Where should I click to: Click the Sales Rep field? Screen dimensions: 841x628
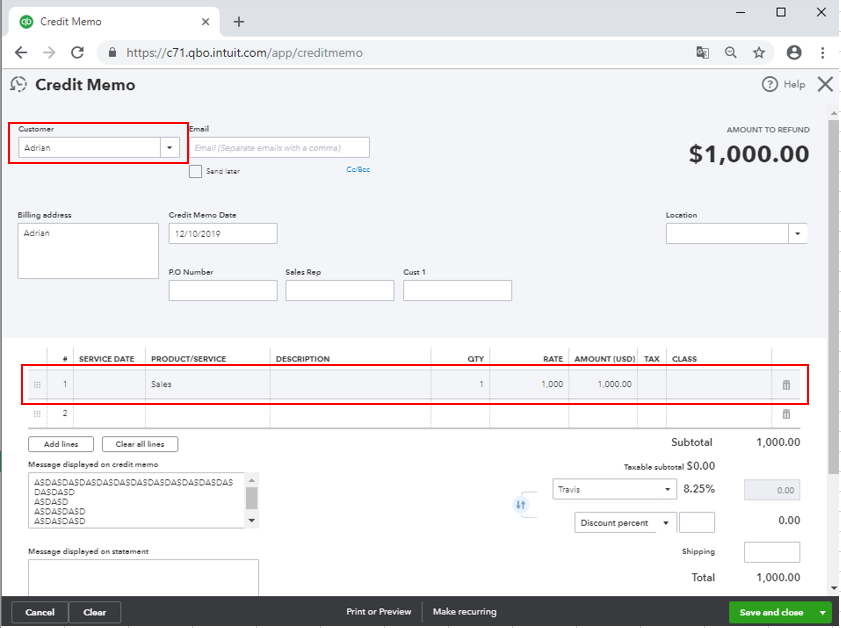(x=340, y=291)
